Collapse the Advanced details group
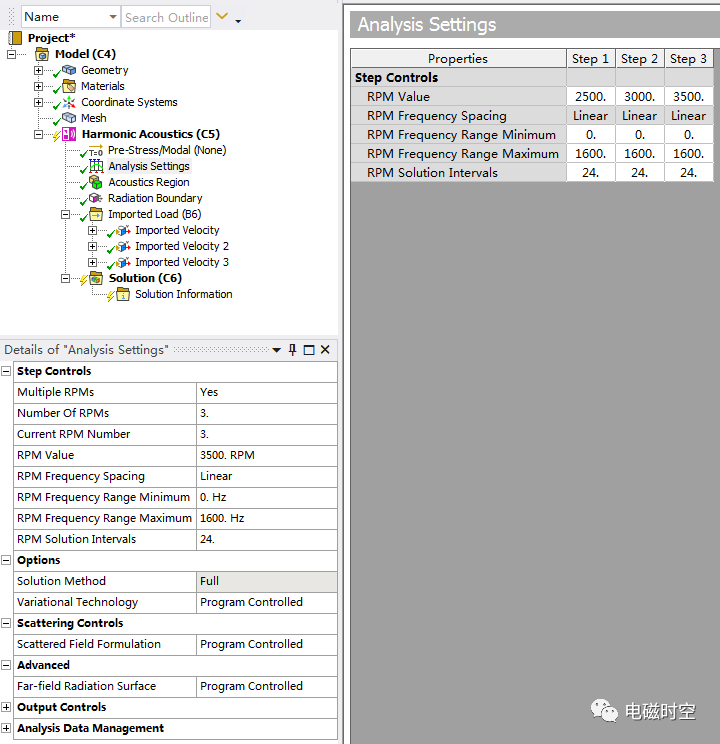Screen dimensions: 720x744 (x=6, y=665)
